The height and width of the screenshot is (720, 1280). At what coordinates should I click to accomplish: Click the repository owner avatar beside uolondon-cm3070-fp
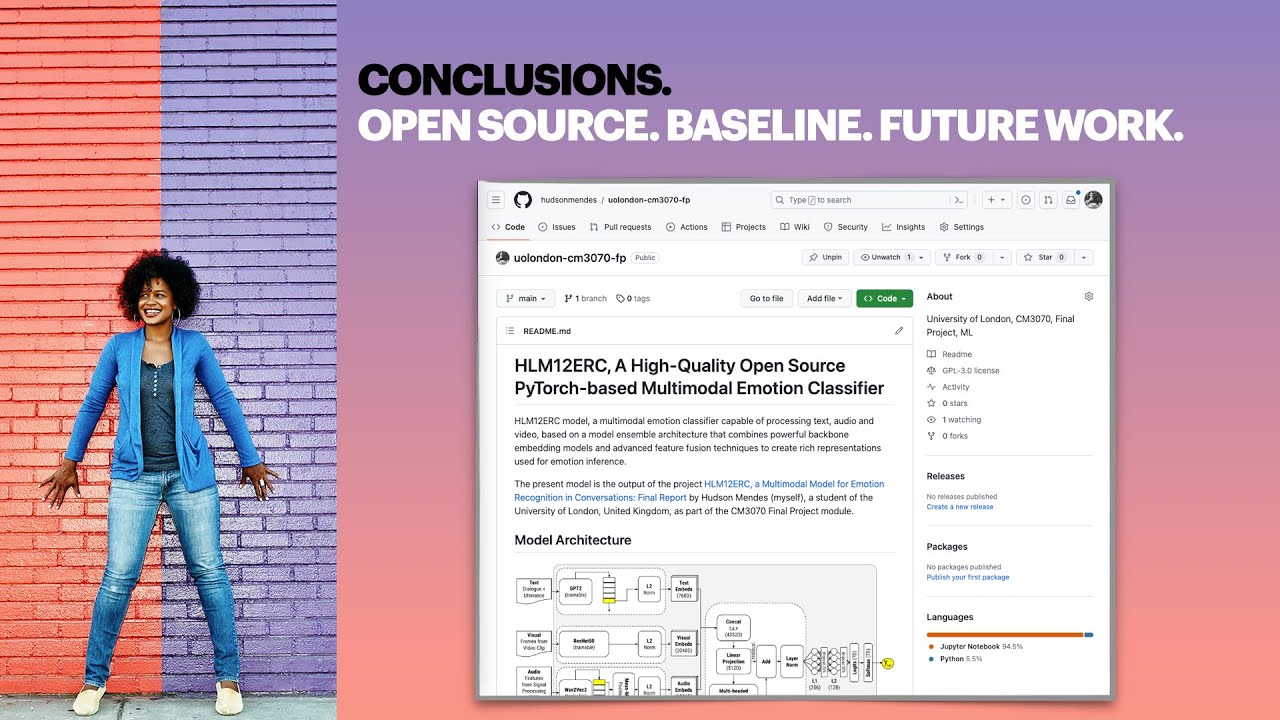pyautogui.click(x=503, y=258)
